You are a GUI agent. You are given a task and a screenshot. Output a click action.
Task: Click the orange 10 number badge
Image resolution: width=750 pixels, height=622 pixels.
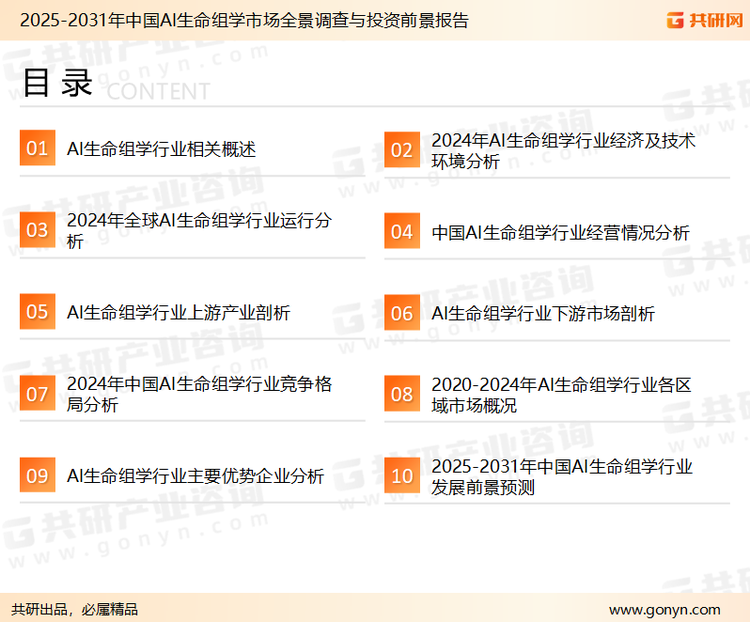[x=402, y=476]
